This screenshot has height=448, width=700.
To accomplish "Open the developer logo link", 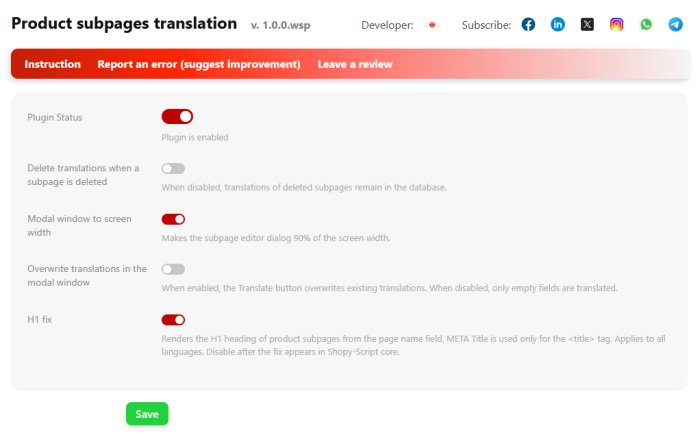I will click(x=432, y=25).
